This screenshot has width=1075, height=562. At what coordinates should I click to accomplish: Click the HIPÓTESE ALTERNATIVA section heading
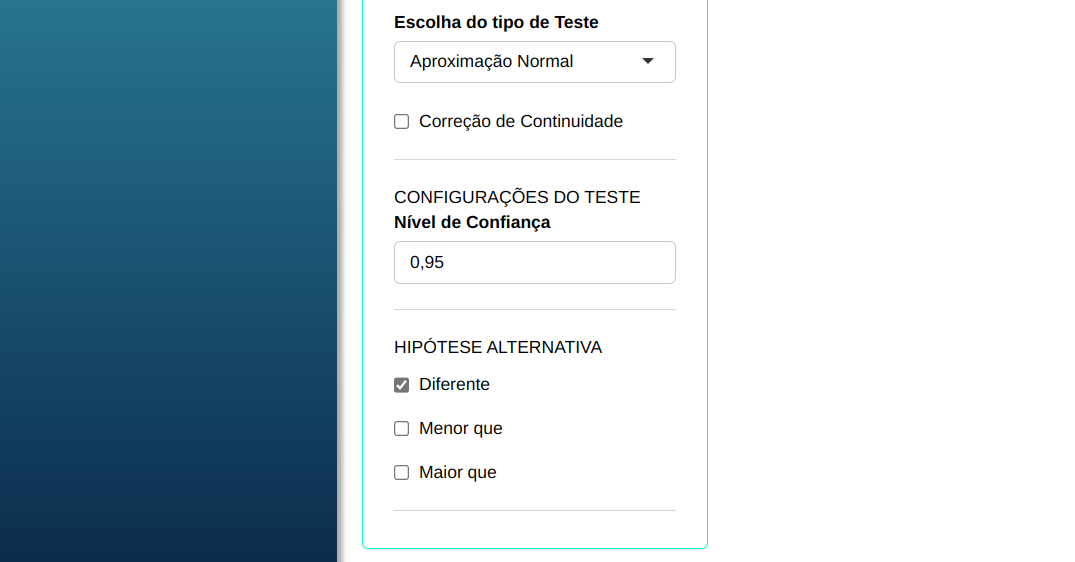tap(498, 347)
